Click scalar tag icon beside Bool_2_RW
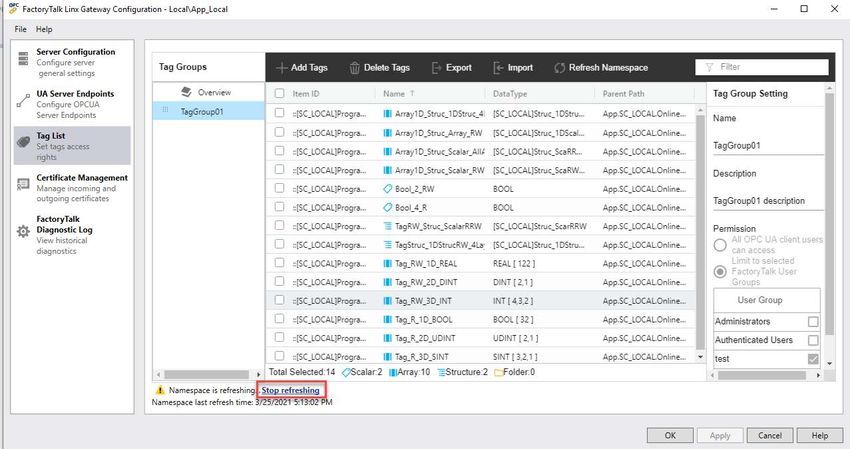Image resolution: width=850 pixels, height=449 pixels. [388, 189]
